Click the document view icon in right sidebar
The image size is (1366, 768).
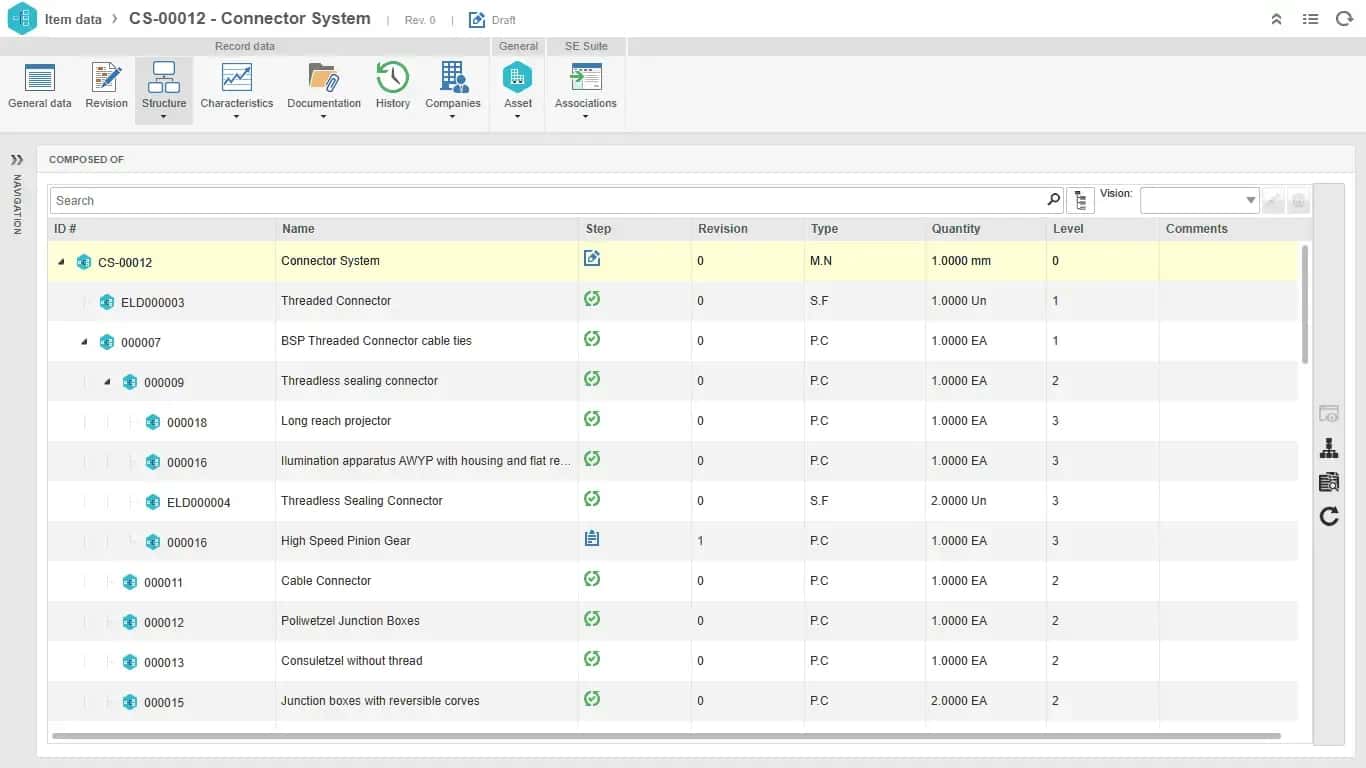click(x=1329, y=483)
